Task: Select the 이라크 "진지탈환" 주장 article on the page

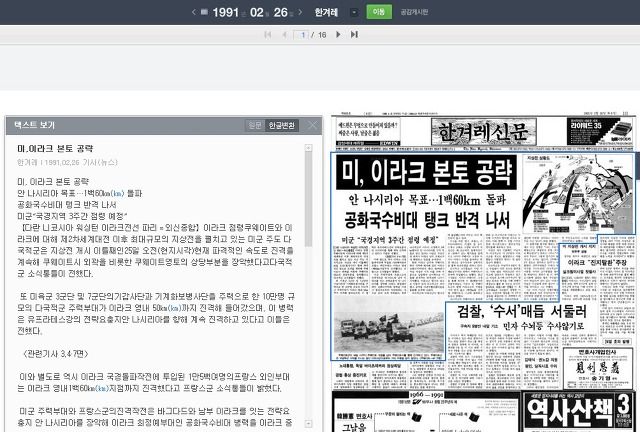Action: pos(597,262)
